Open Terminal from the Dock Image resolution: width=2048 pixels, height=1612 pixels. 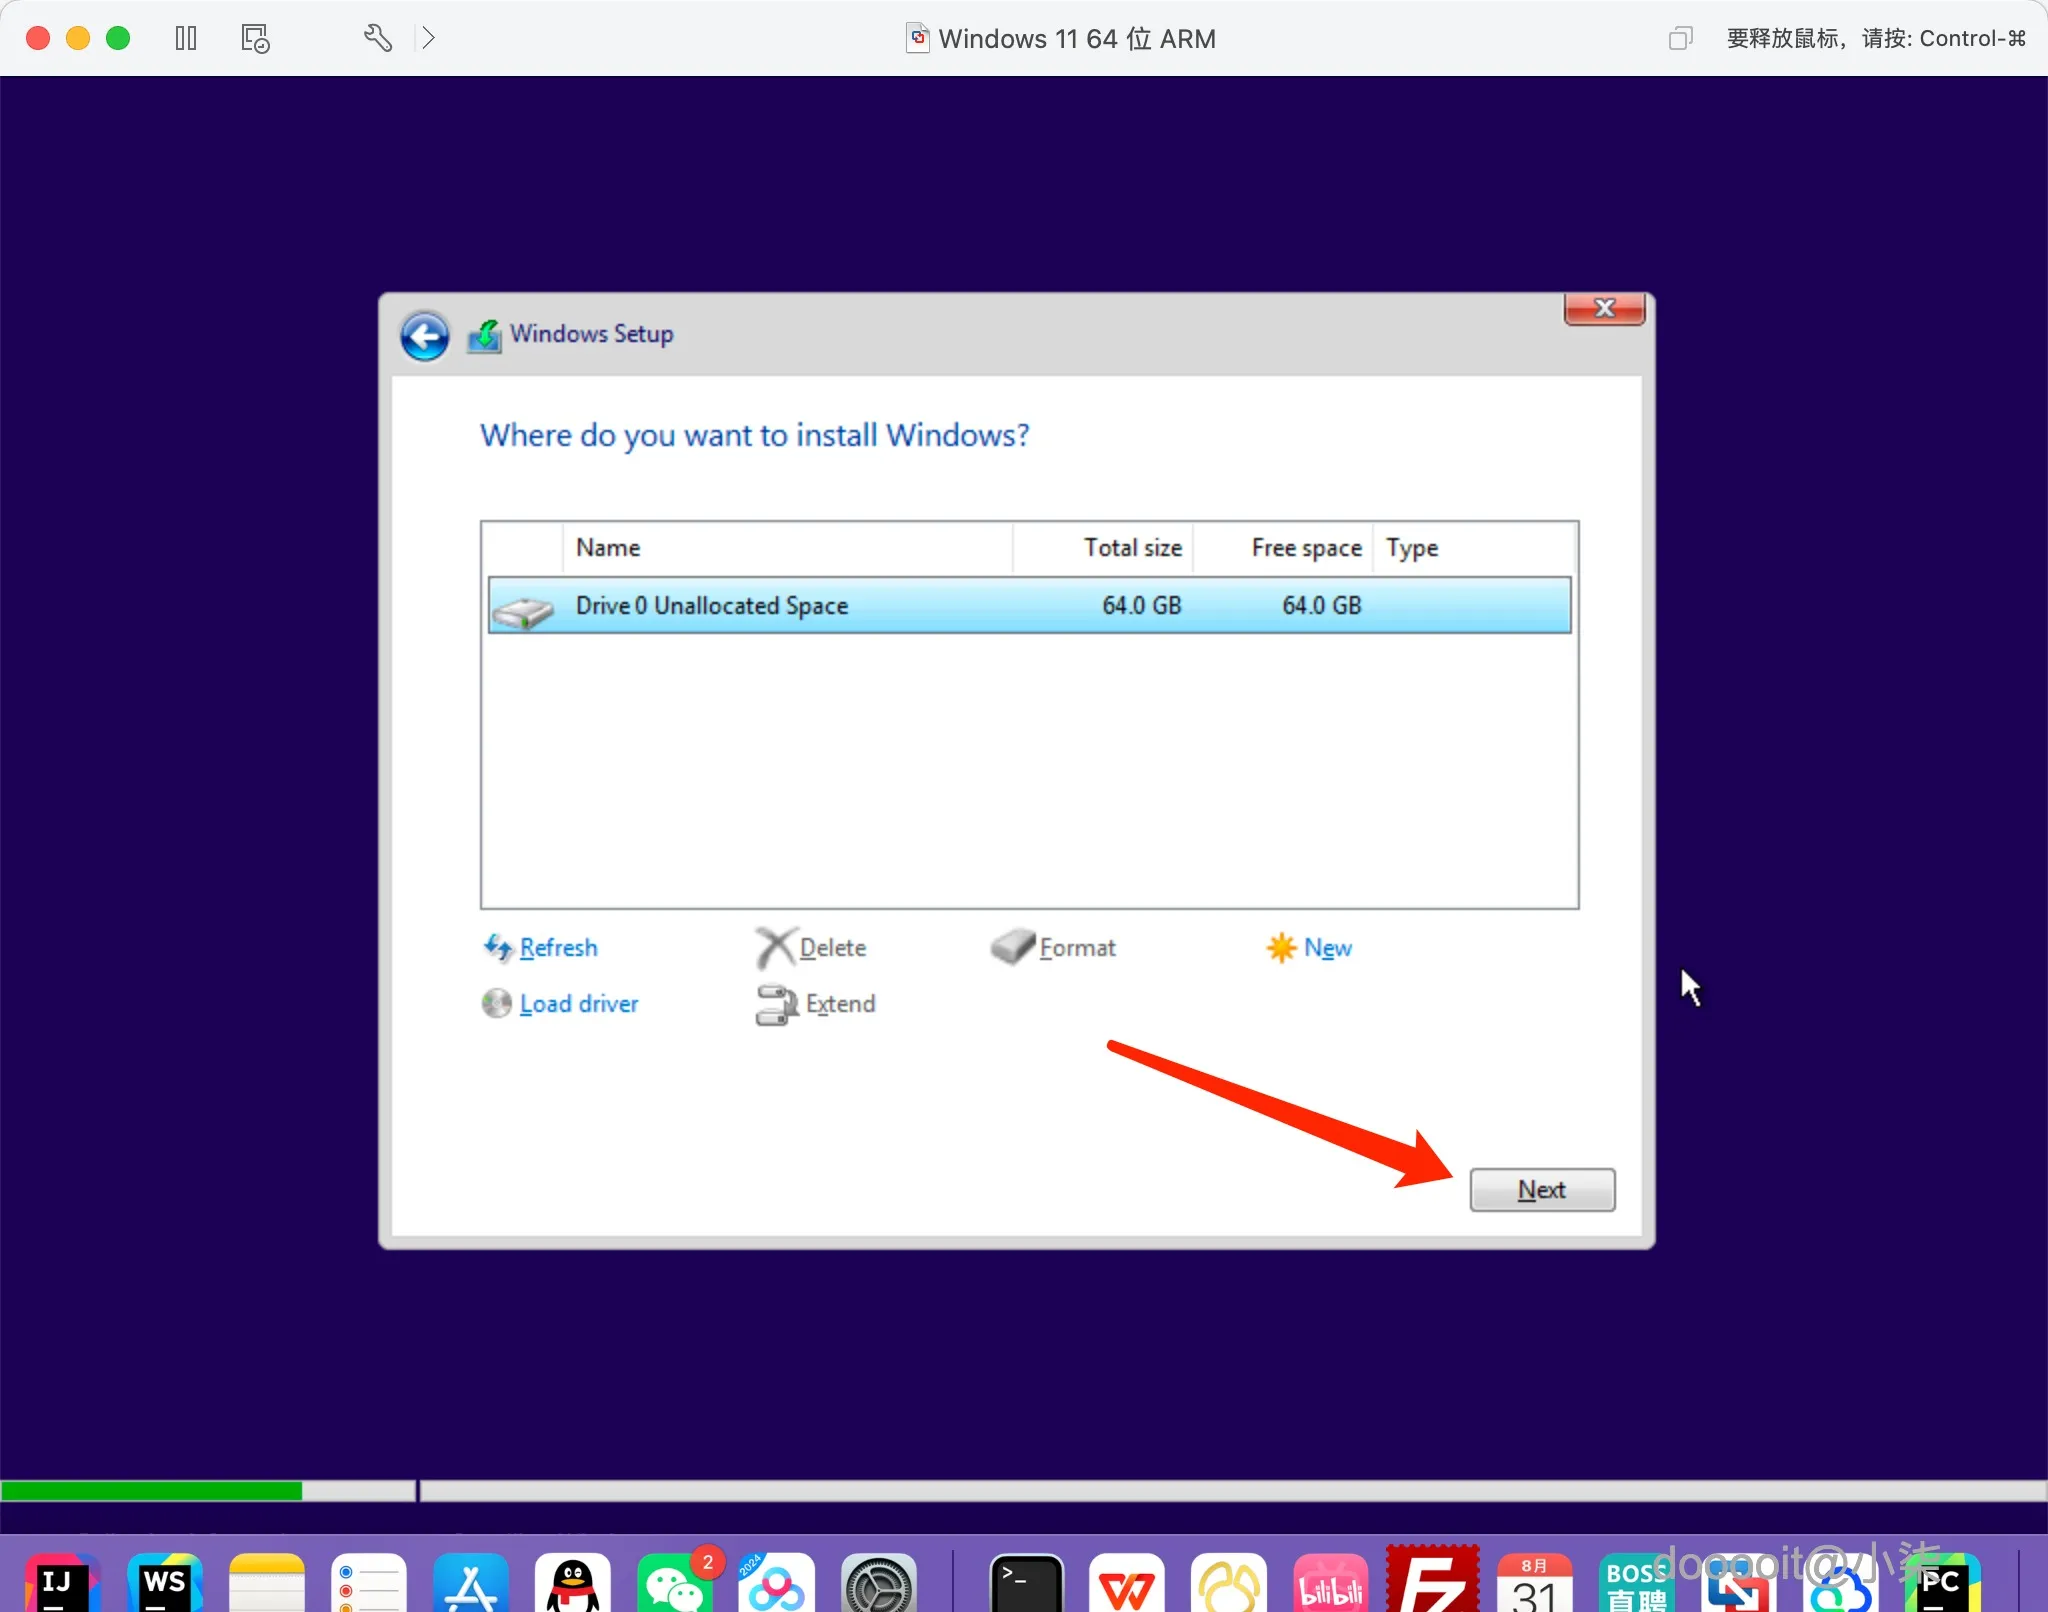click(1026, 1584)
